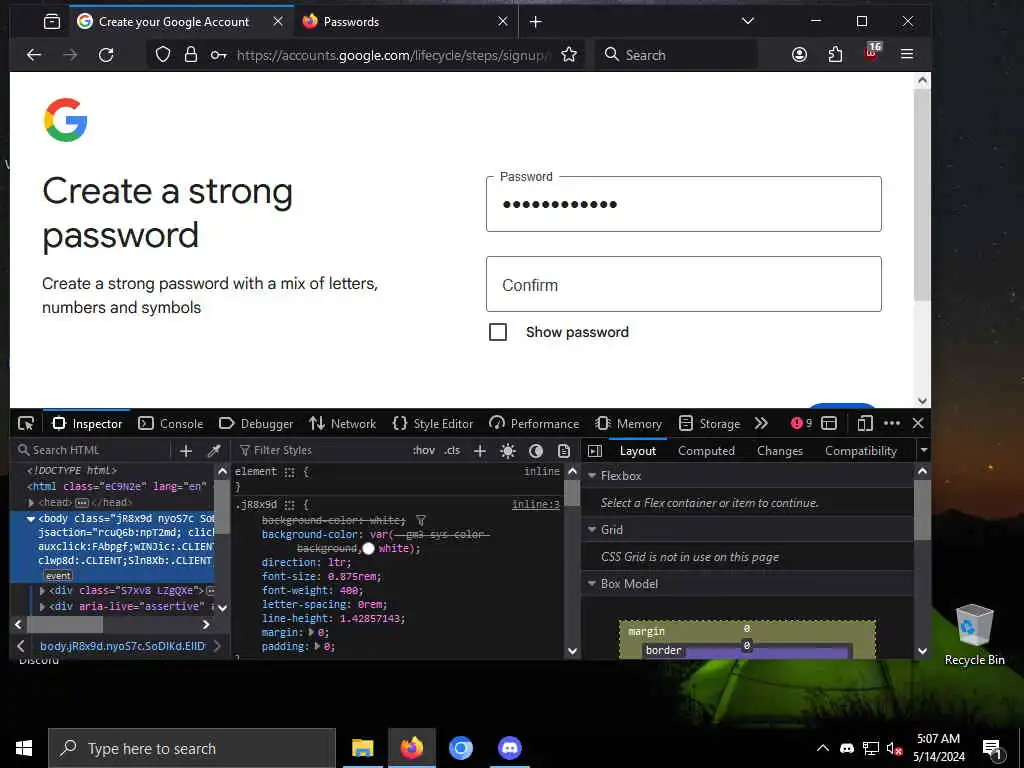
Task: Open the tracking protection shield
Action: click(x=163, y=55)
